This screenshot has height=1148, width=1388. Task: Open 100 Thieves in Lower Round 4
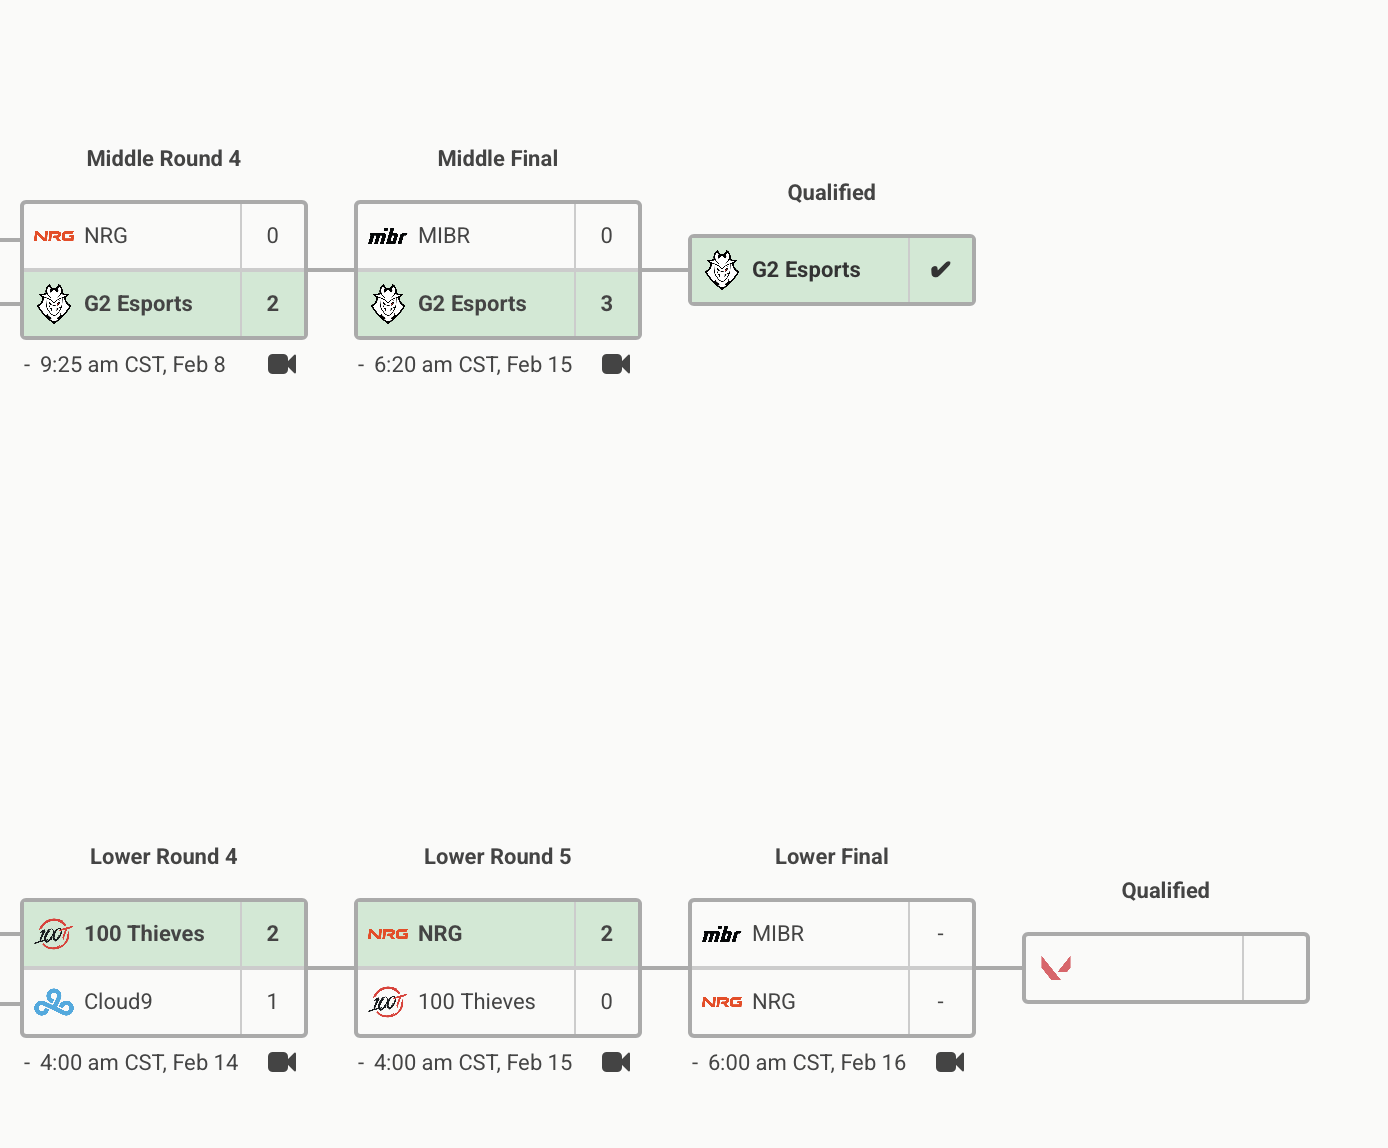coord(144,934)
